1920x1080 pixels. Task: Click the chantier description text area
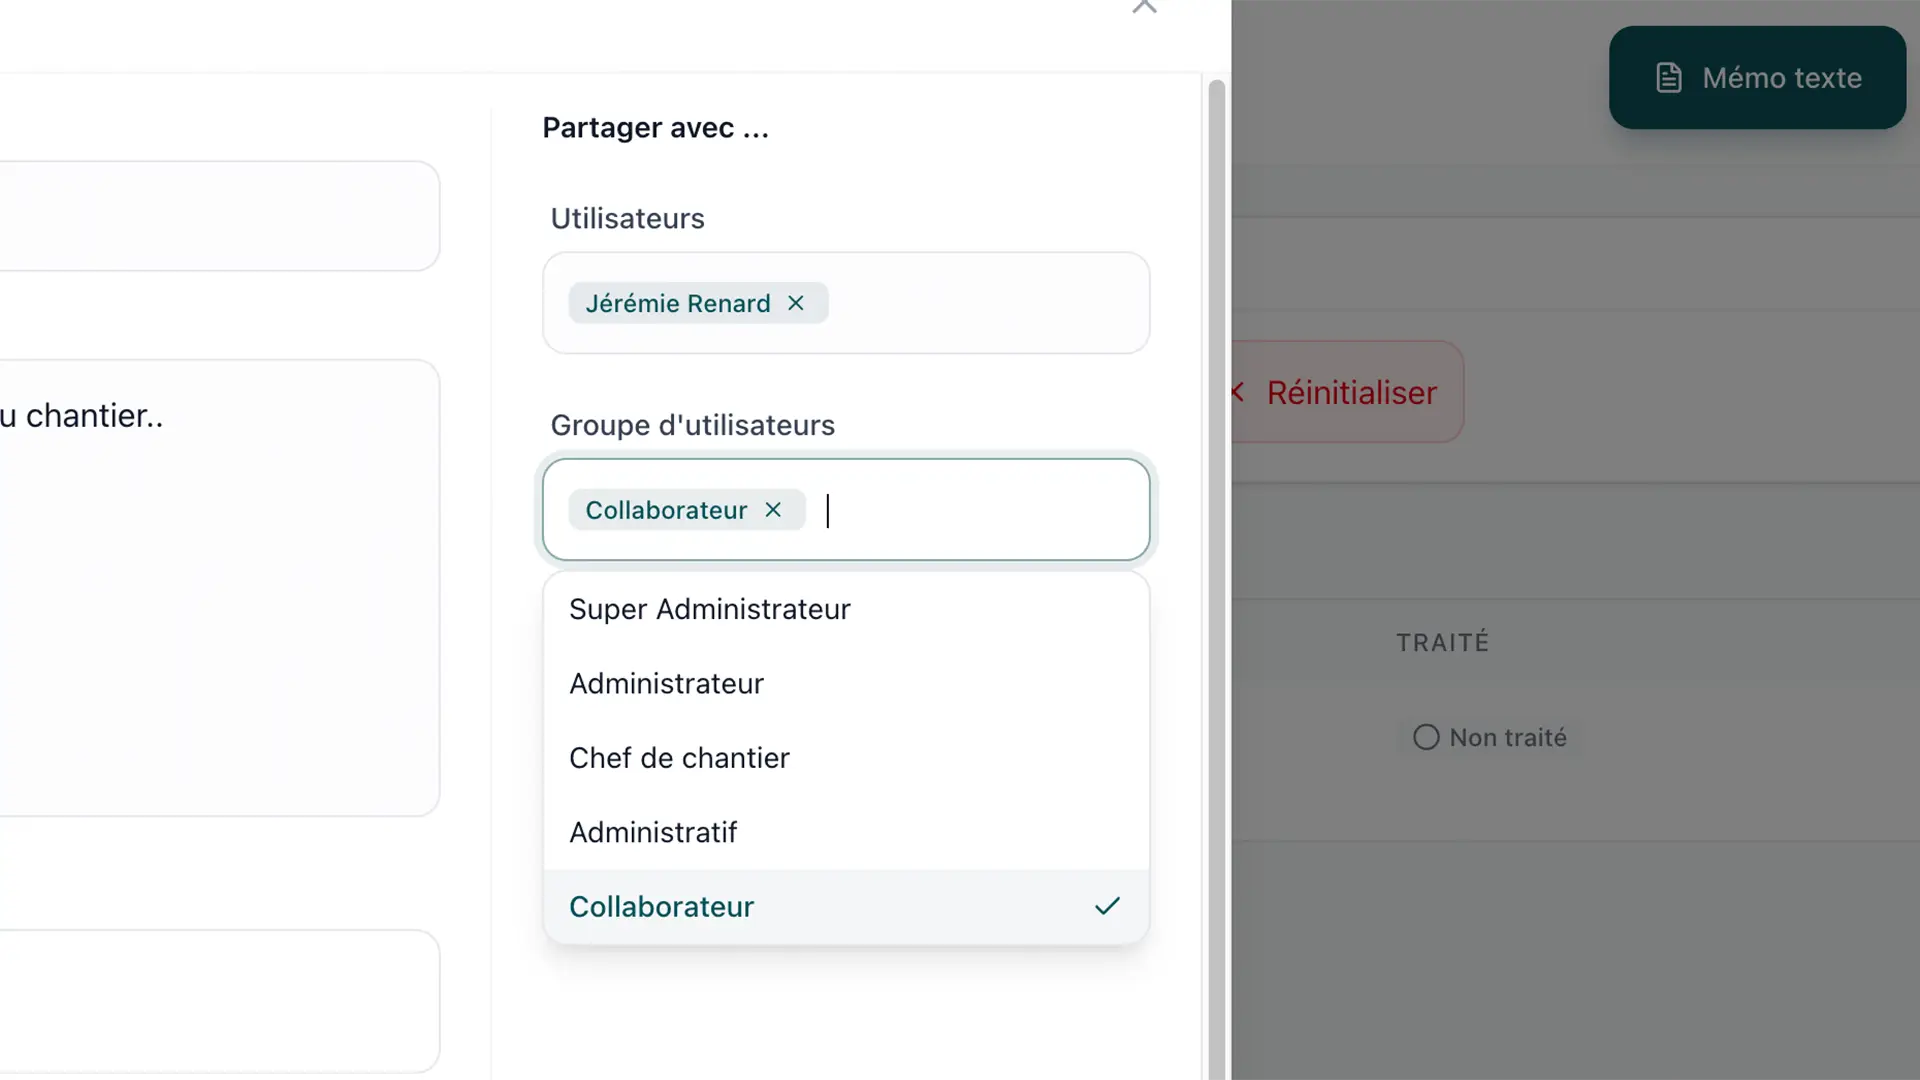pos(219,588)
